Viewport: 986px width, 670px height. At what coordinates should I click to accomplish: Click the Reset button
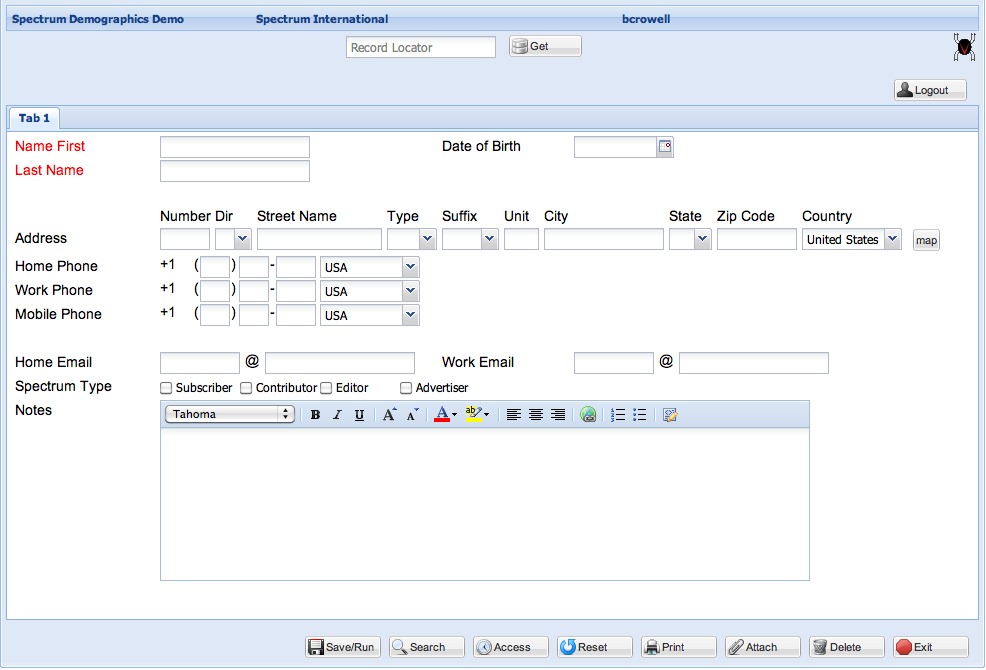click(594, 647)
